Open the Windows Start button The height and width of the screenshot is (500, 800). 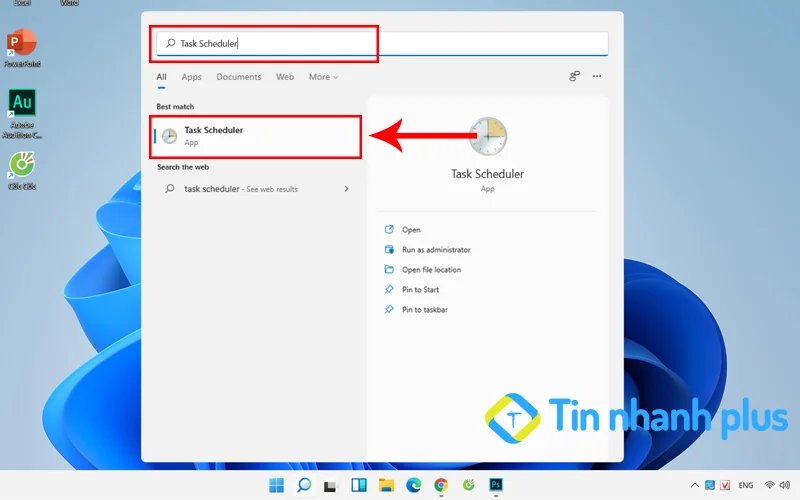pos(277,485)
